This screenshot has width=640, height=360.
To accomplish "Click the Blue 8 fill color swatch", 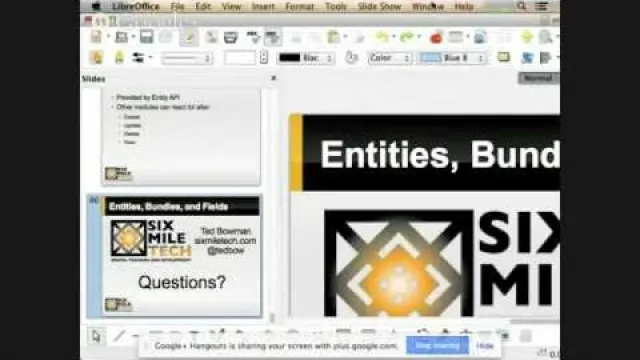I will [453, 58].
